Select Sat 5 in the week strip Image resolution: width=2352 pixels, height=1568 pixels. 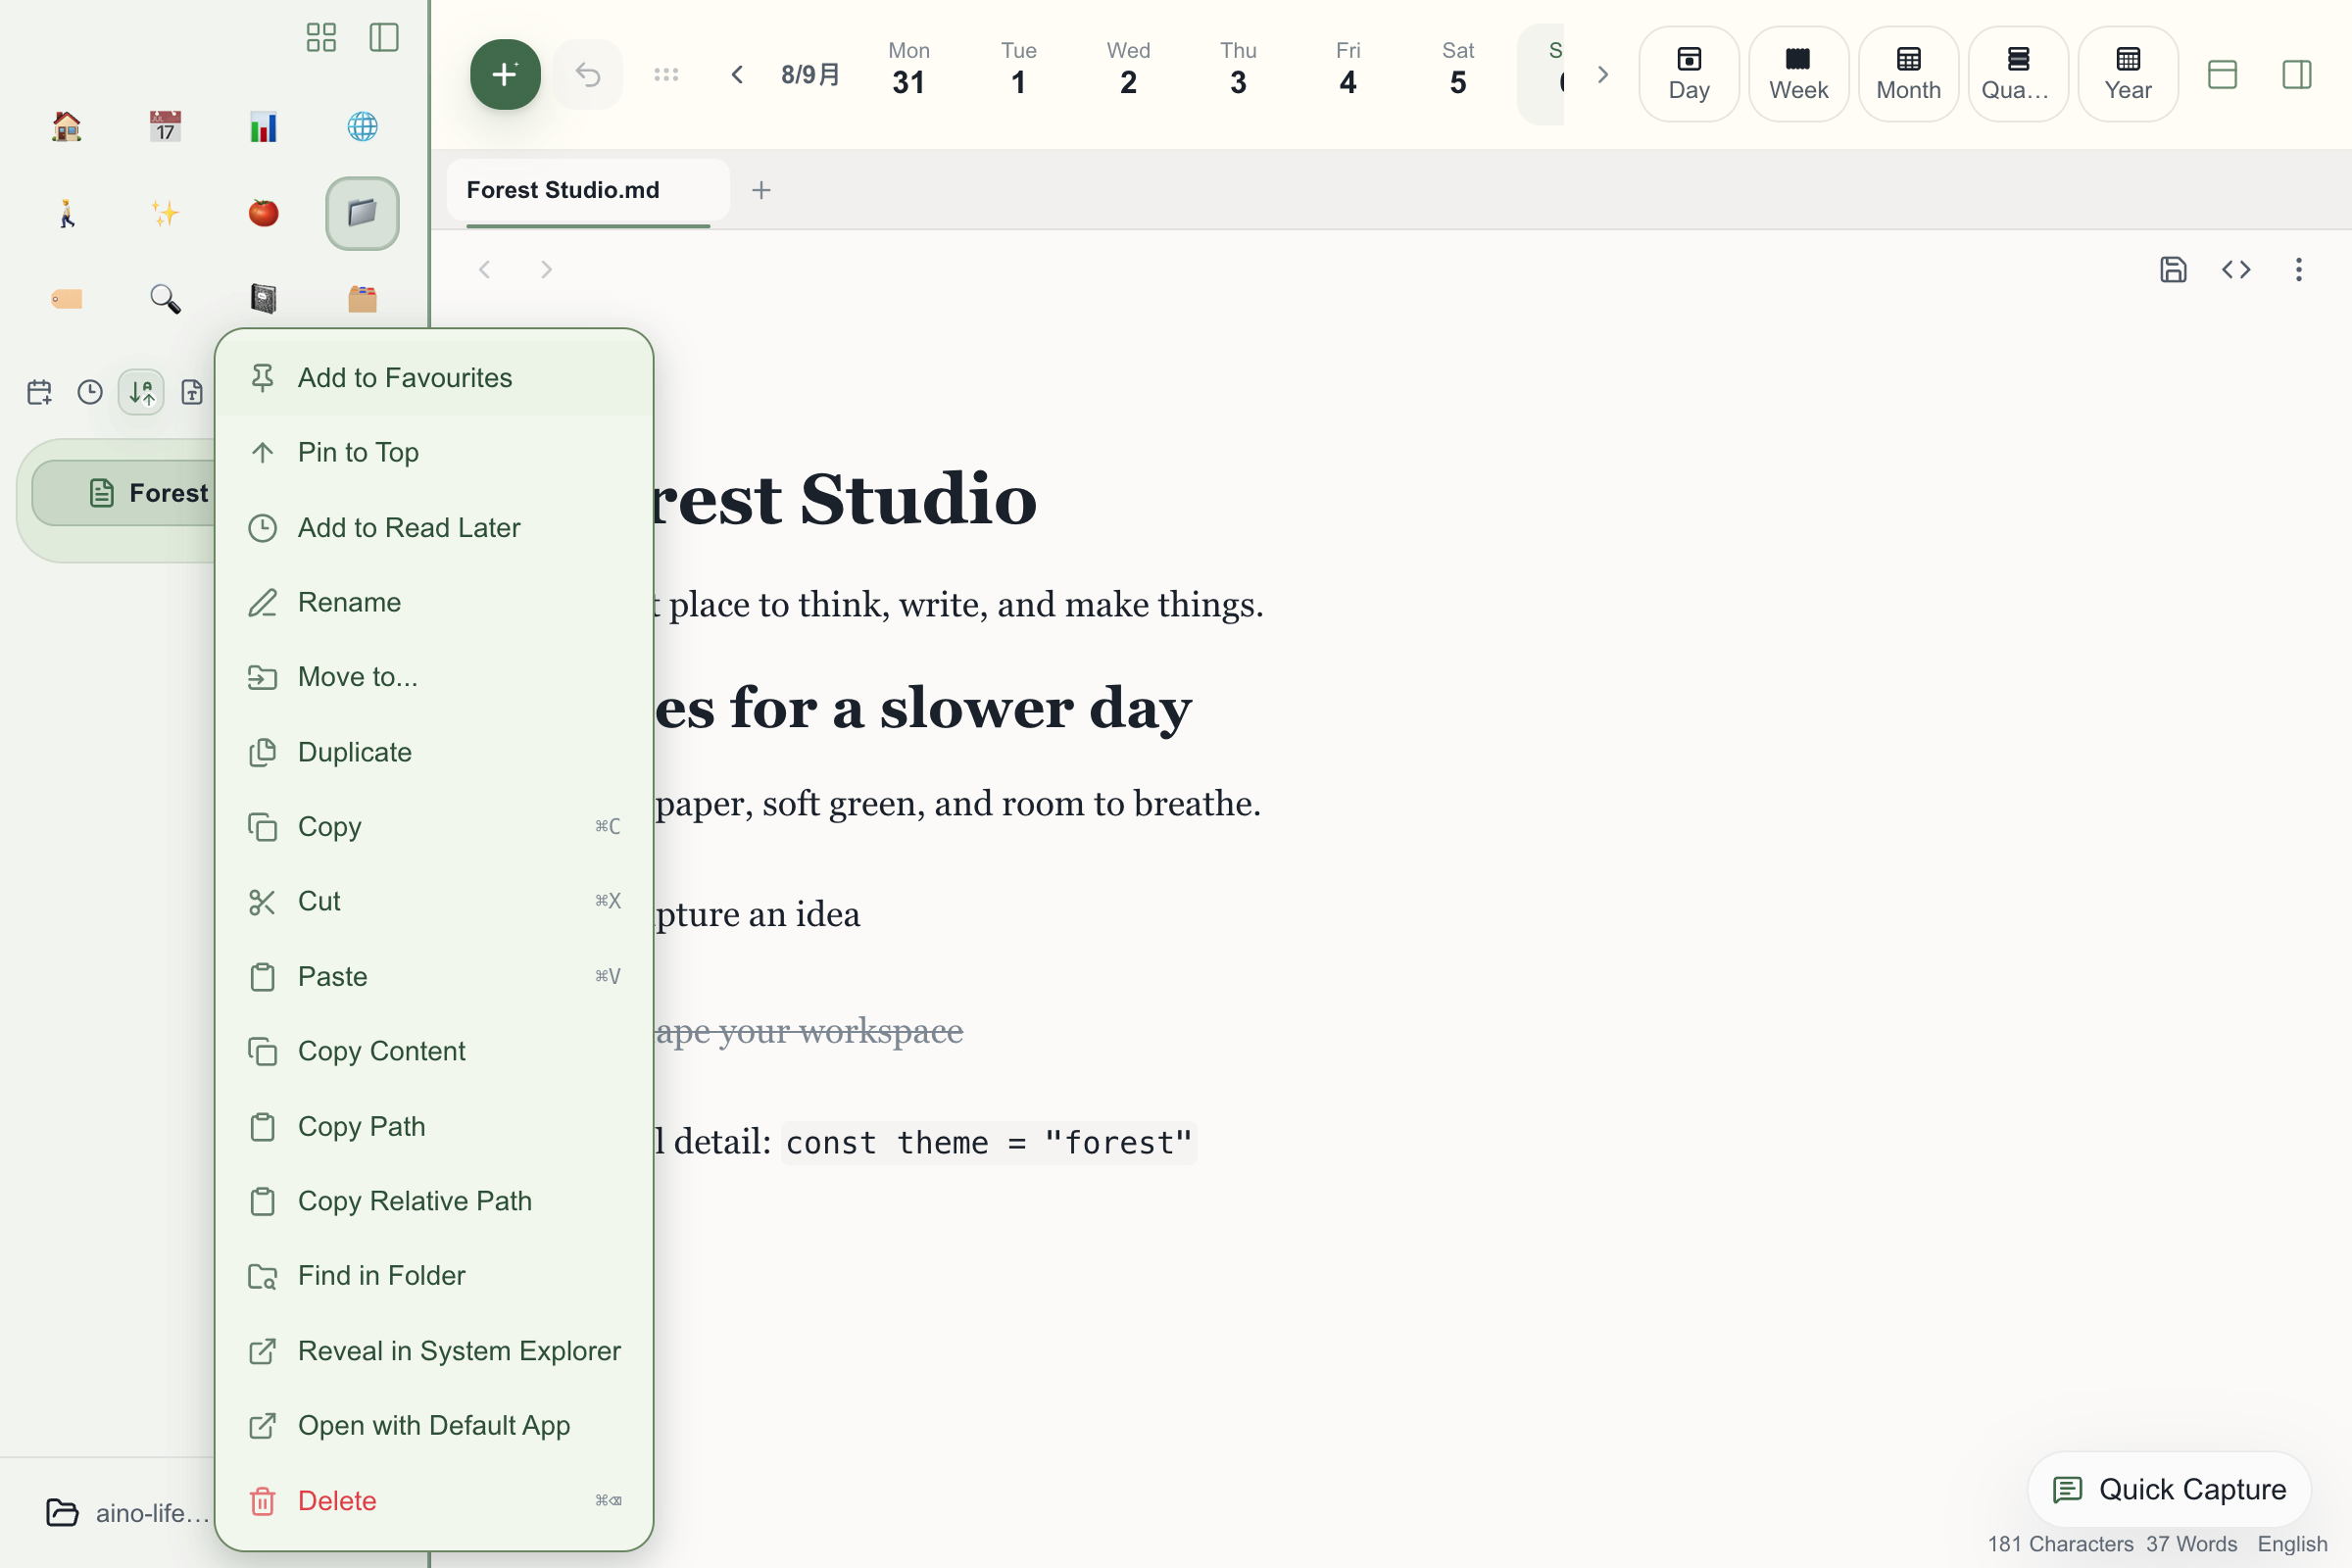(x=1458, y=70)
